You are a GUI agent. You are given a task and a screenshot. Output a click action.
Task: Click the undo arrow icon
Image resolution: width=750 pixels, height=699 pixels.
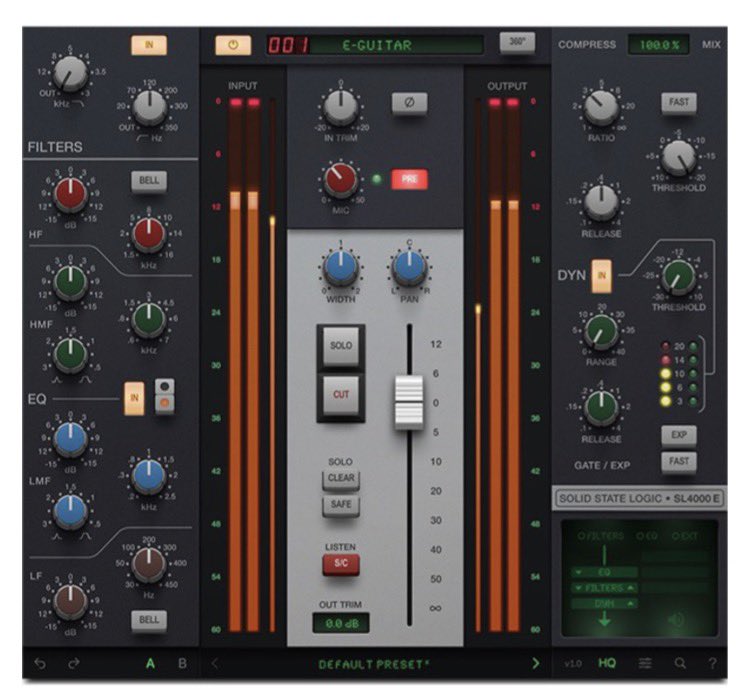41,663
